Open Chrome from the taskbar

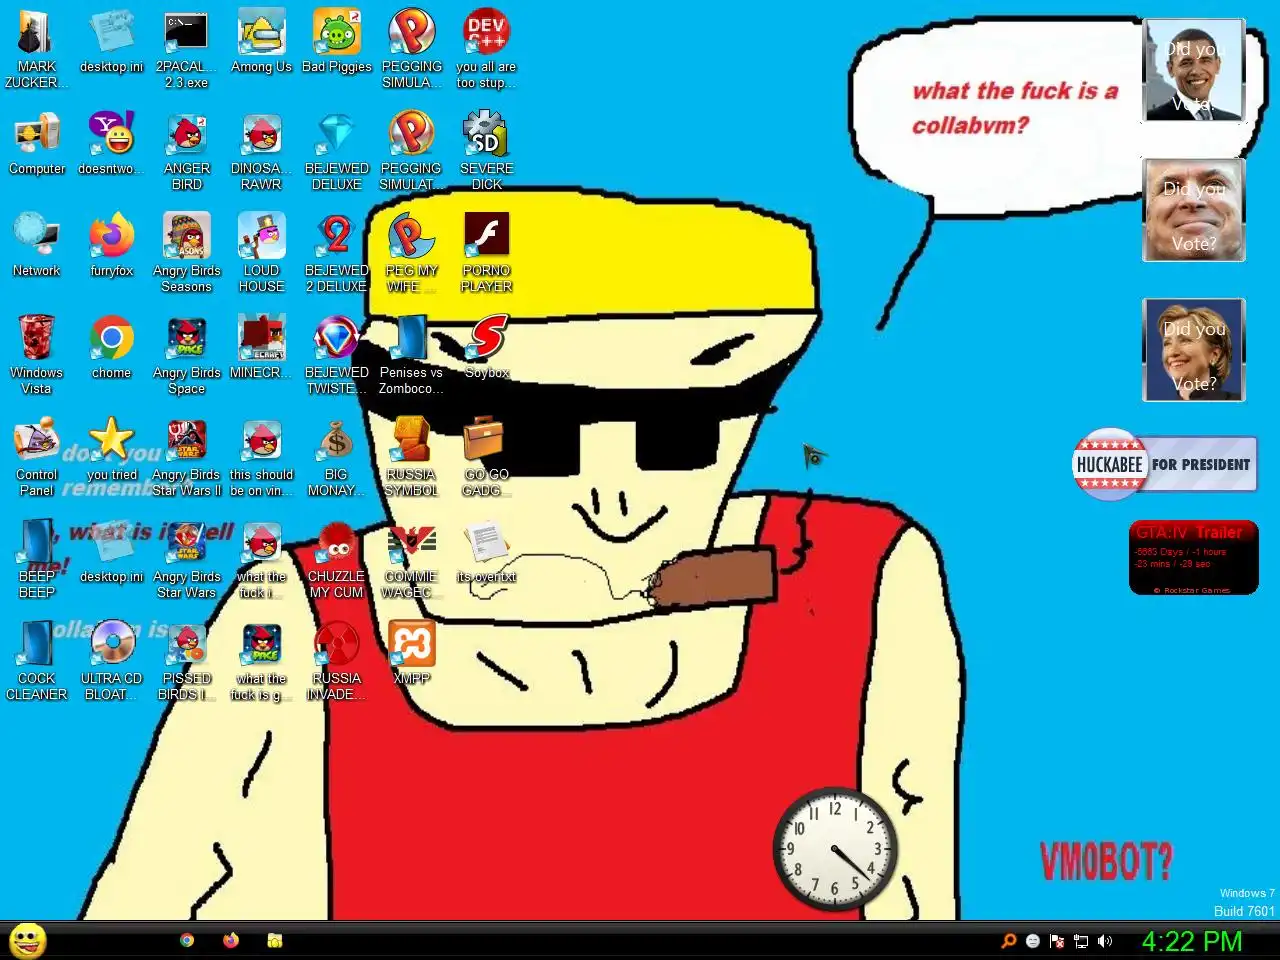tap(187, 940)
